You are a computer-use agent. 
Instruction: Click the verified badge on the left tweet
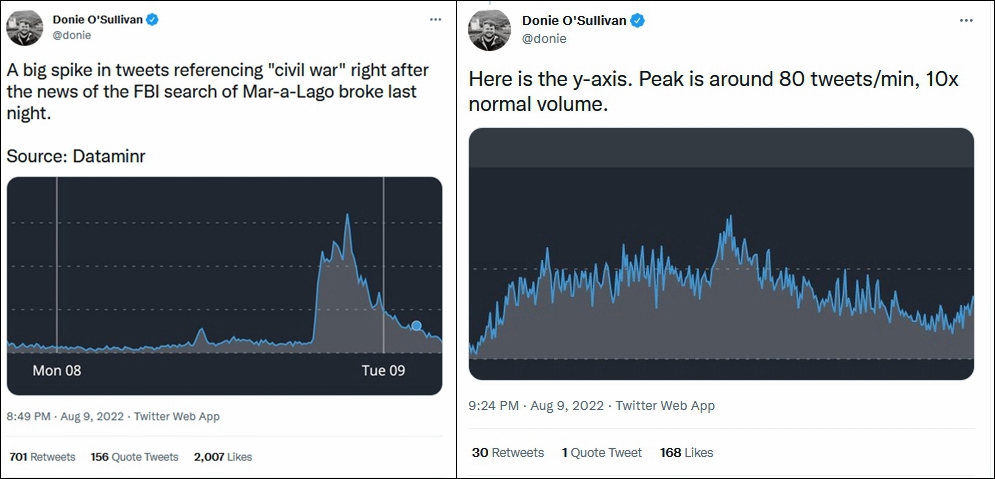[x=152, y=20]
